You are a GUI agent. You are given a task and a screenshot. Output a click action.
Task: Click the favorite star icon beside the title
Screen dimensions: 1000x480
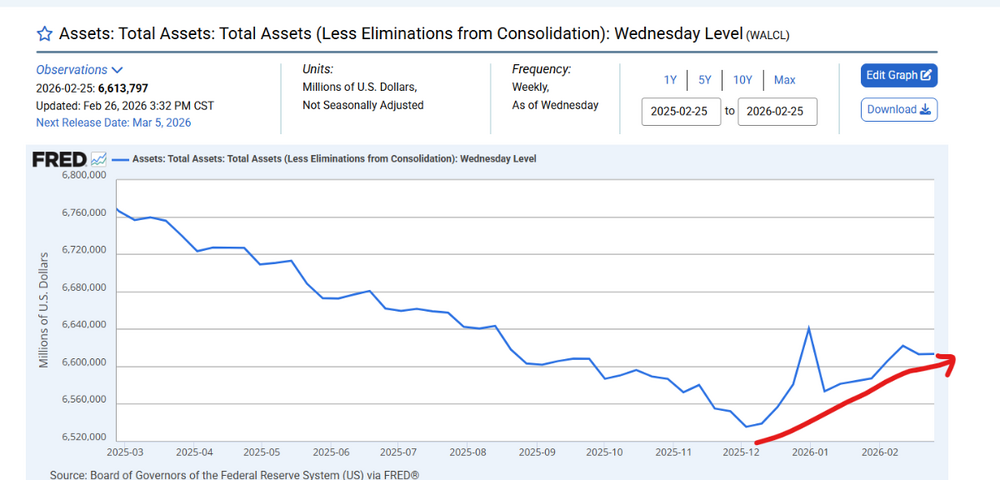(45, 34)
